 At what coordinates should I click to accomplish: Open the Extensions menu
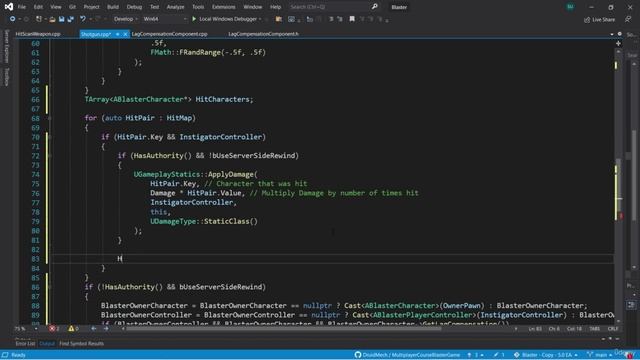[x=223, y=7]
